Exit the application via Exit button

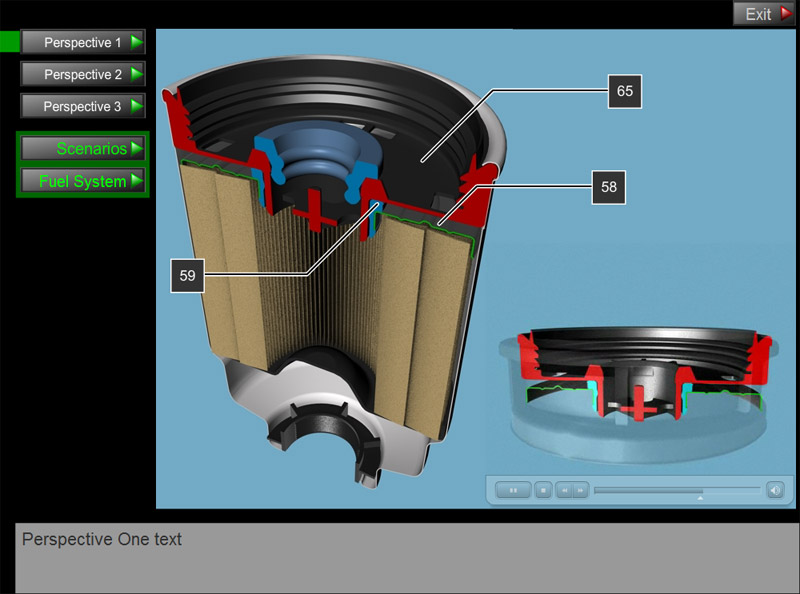[x=764, y=14]
